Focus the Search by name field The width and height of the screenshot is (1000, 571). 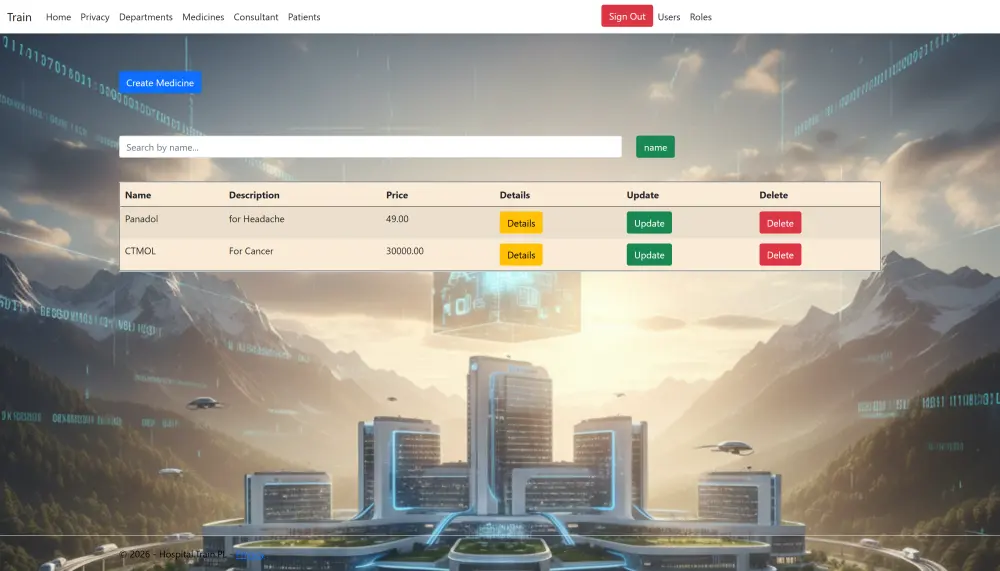click(x=371, y=147)
